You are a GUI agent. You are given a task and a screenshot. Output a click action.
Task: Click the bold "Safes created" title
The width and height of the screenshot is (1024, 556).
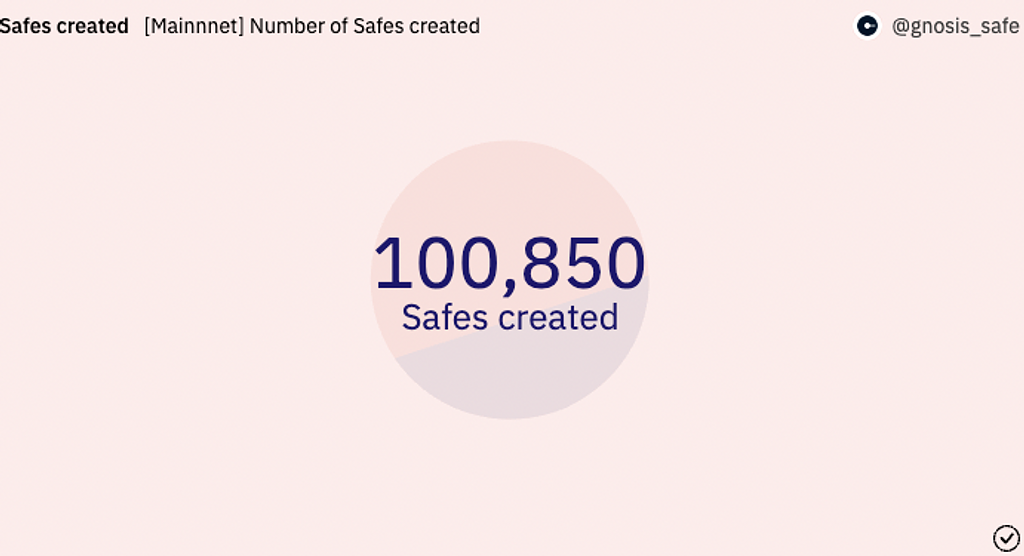[x=64, y=26]
